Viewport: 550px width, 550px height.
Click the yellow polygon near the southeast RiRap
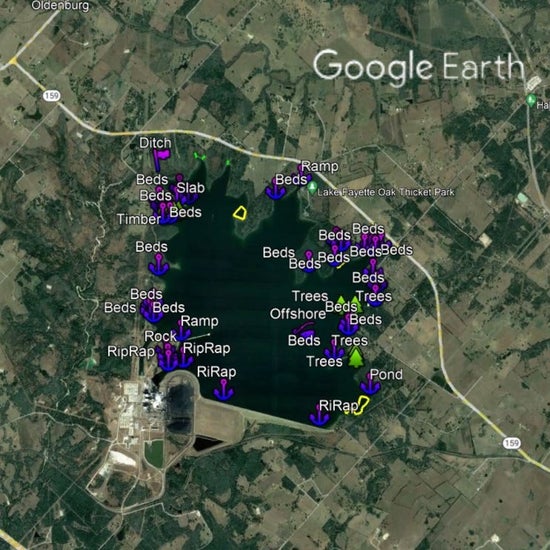360,406
